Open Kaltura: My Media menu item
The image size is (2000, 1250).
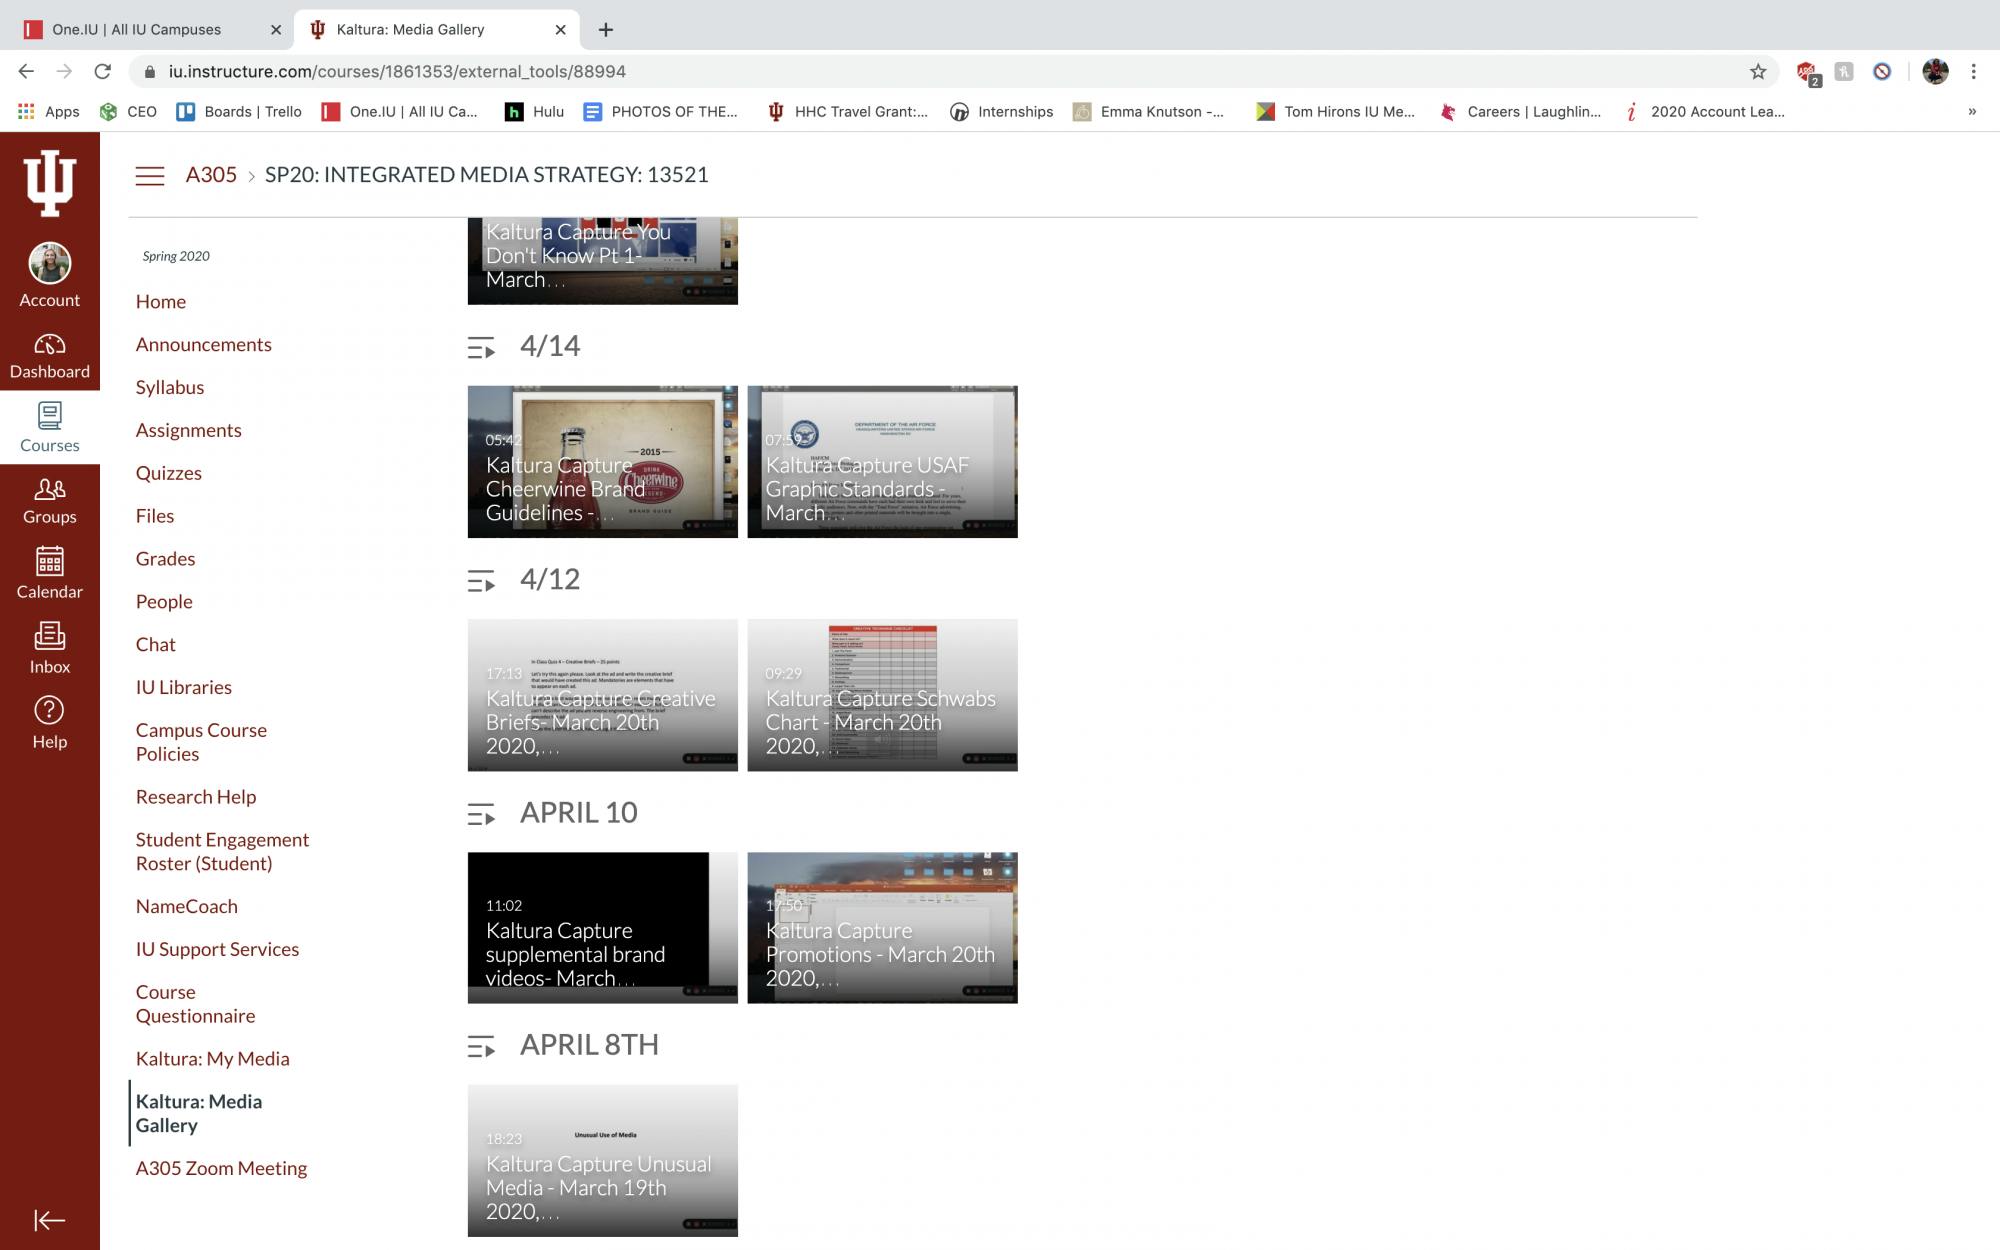coord(212,1058)
